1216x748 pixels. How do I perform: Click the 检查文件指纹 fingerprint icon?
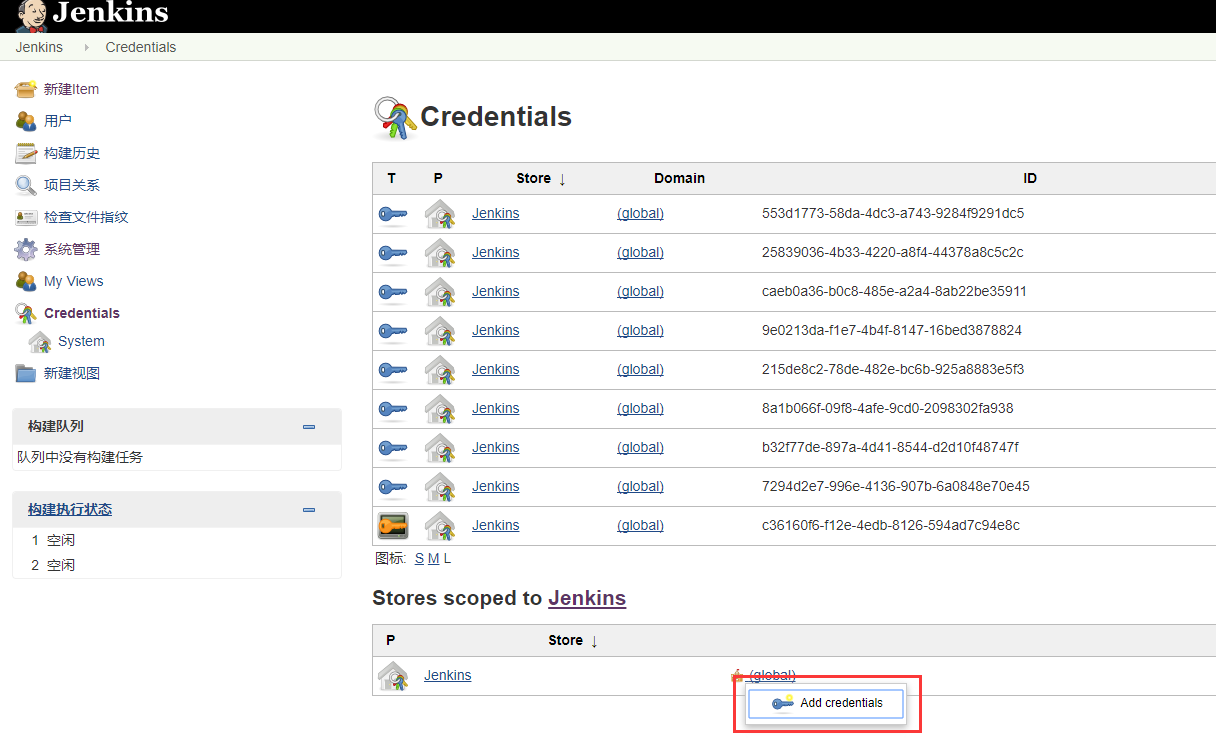(26, 217)
